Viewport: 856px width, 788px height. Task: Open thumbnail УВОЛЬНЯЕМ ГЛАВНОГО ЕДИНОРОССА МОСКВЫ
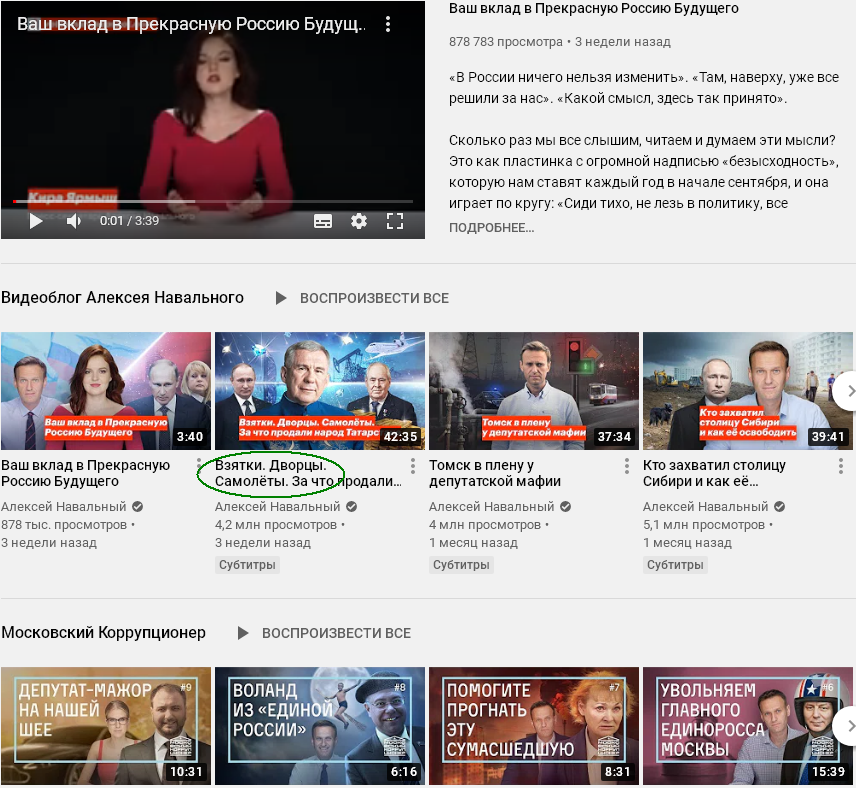pyautogui.click(x=748, y=726)
